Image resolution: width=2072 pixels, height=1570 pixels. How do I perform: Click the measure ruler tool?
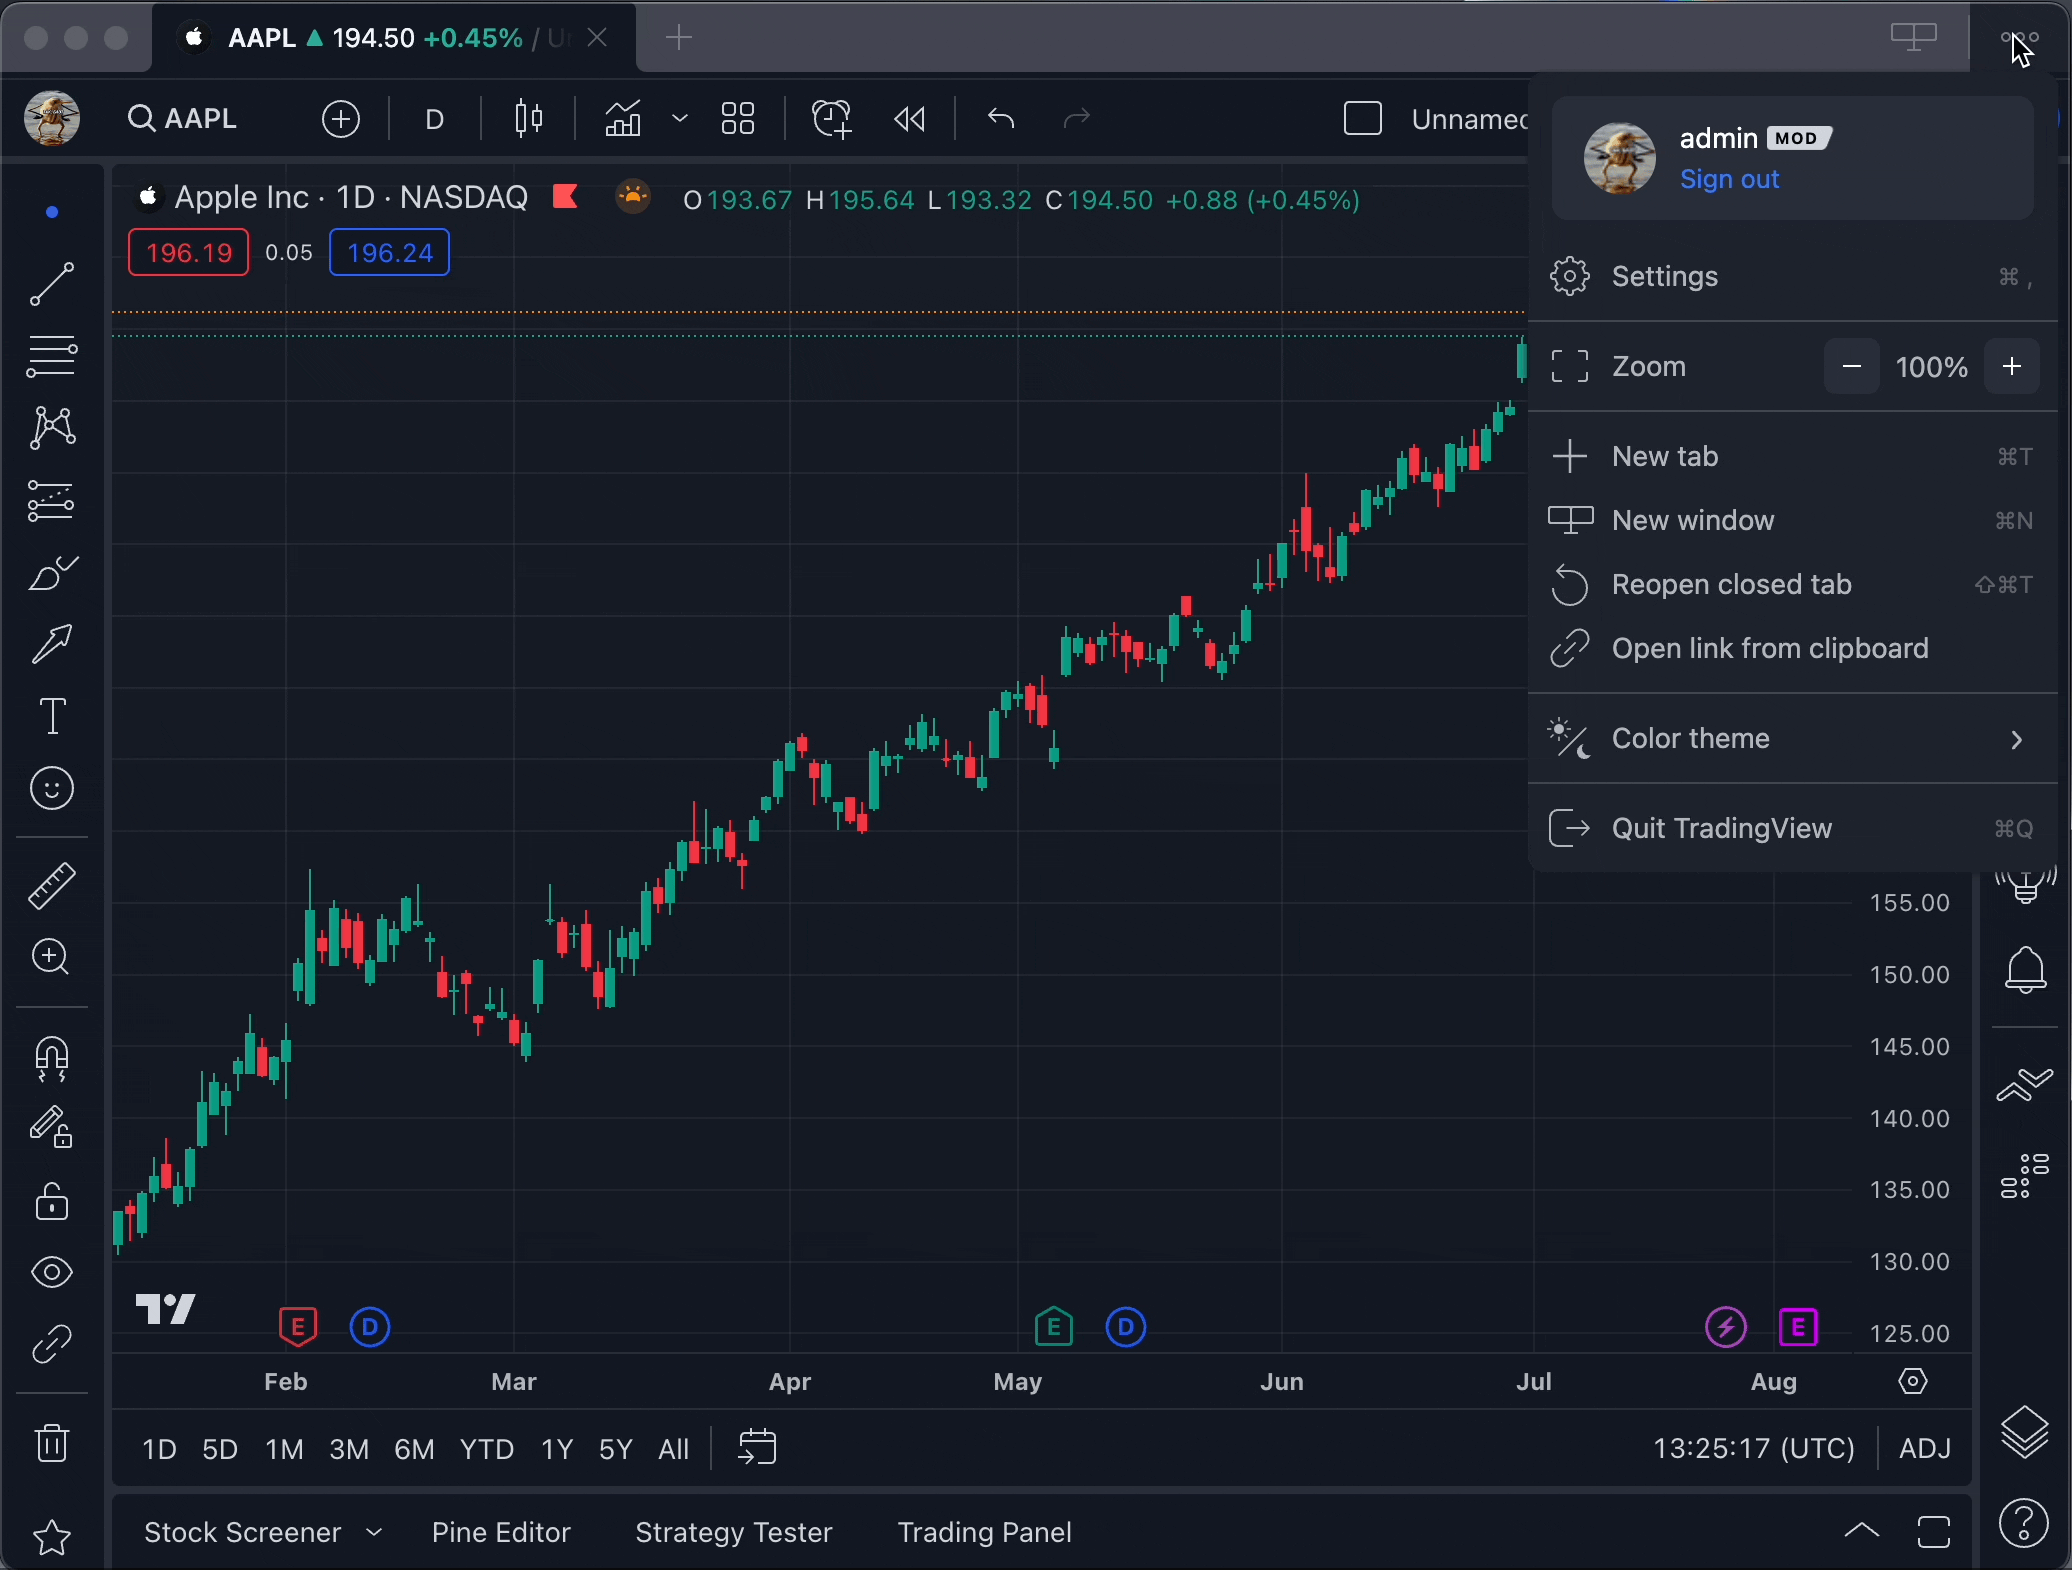[52, 885]
